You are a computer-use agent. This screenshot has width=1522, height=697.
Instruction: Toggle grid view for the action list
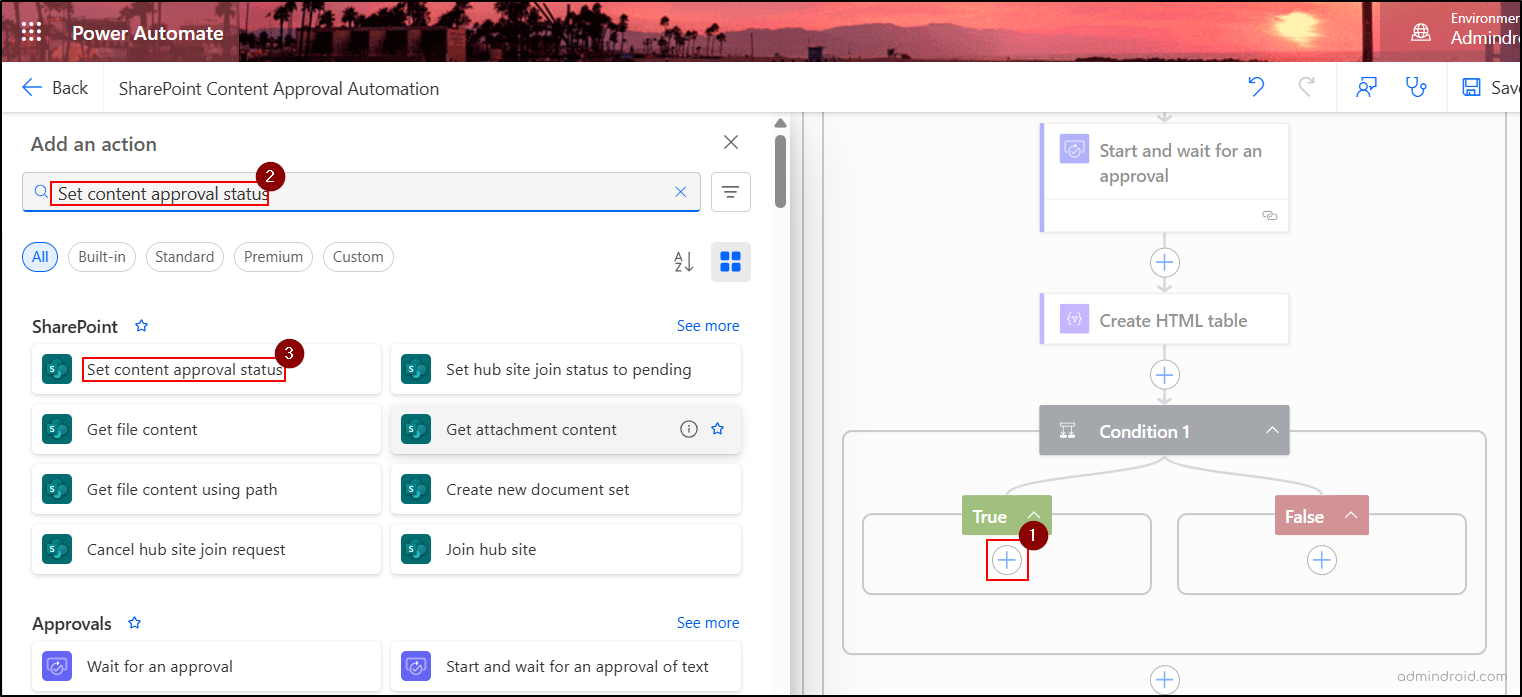(730, 261)
